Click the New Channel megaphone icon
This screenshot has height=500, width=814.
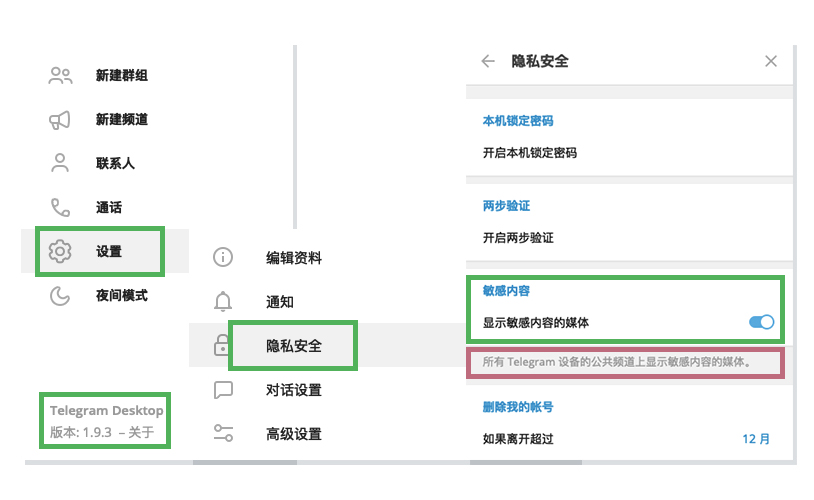pyautogui.click(x=60, y=120)
